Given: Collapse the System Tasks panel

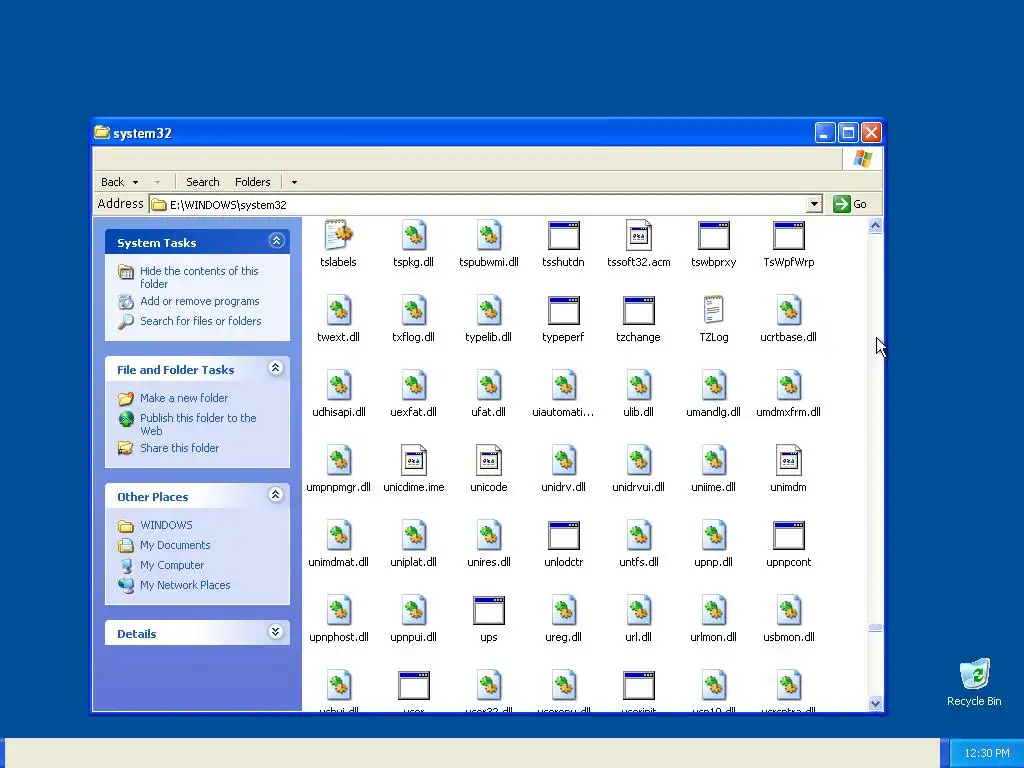Looking at the screenshot, I should coord(276,241).
